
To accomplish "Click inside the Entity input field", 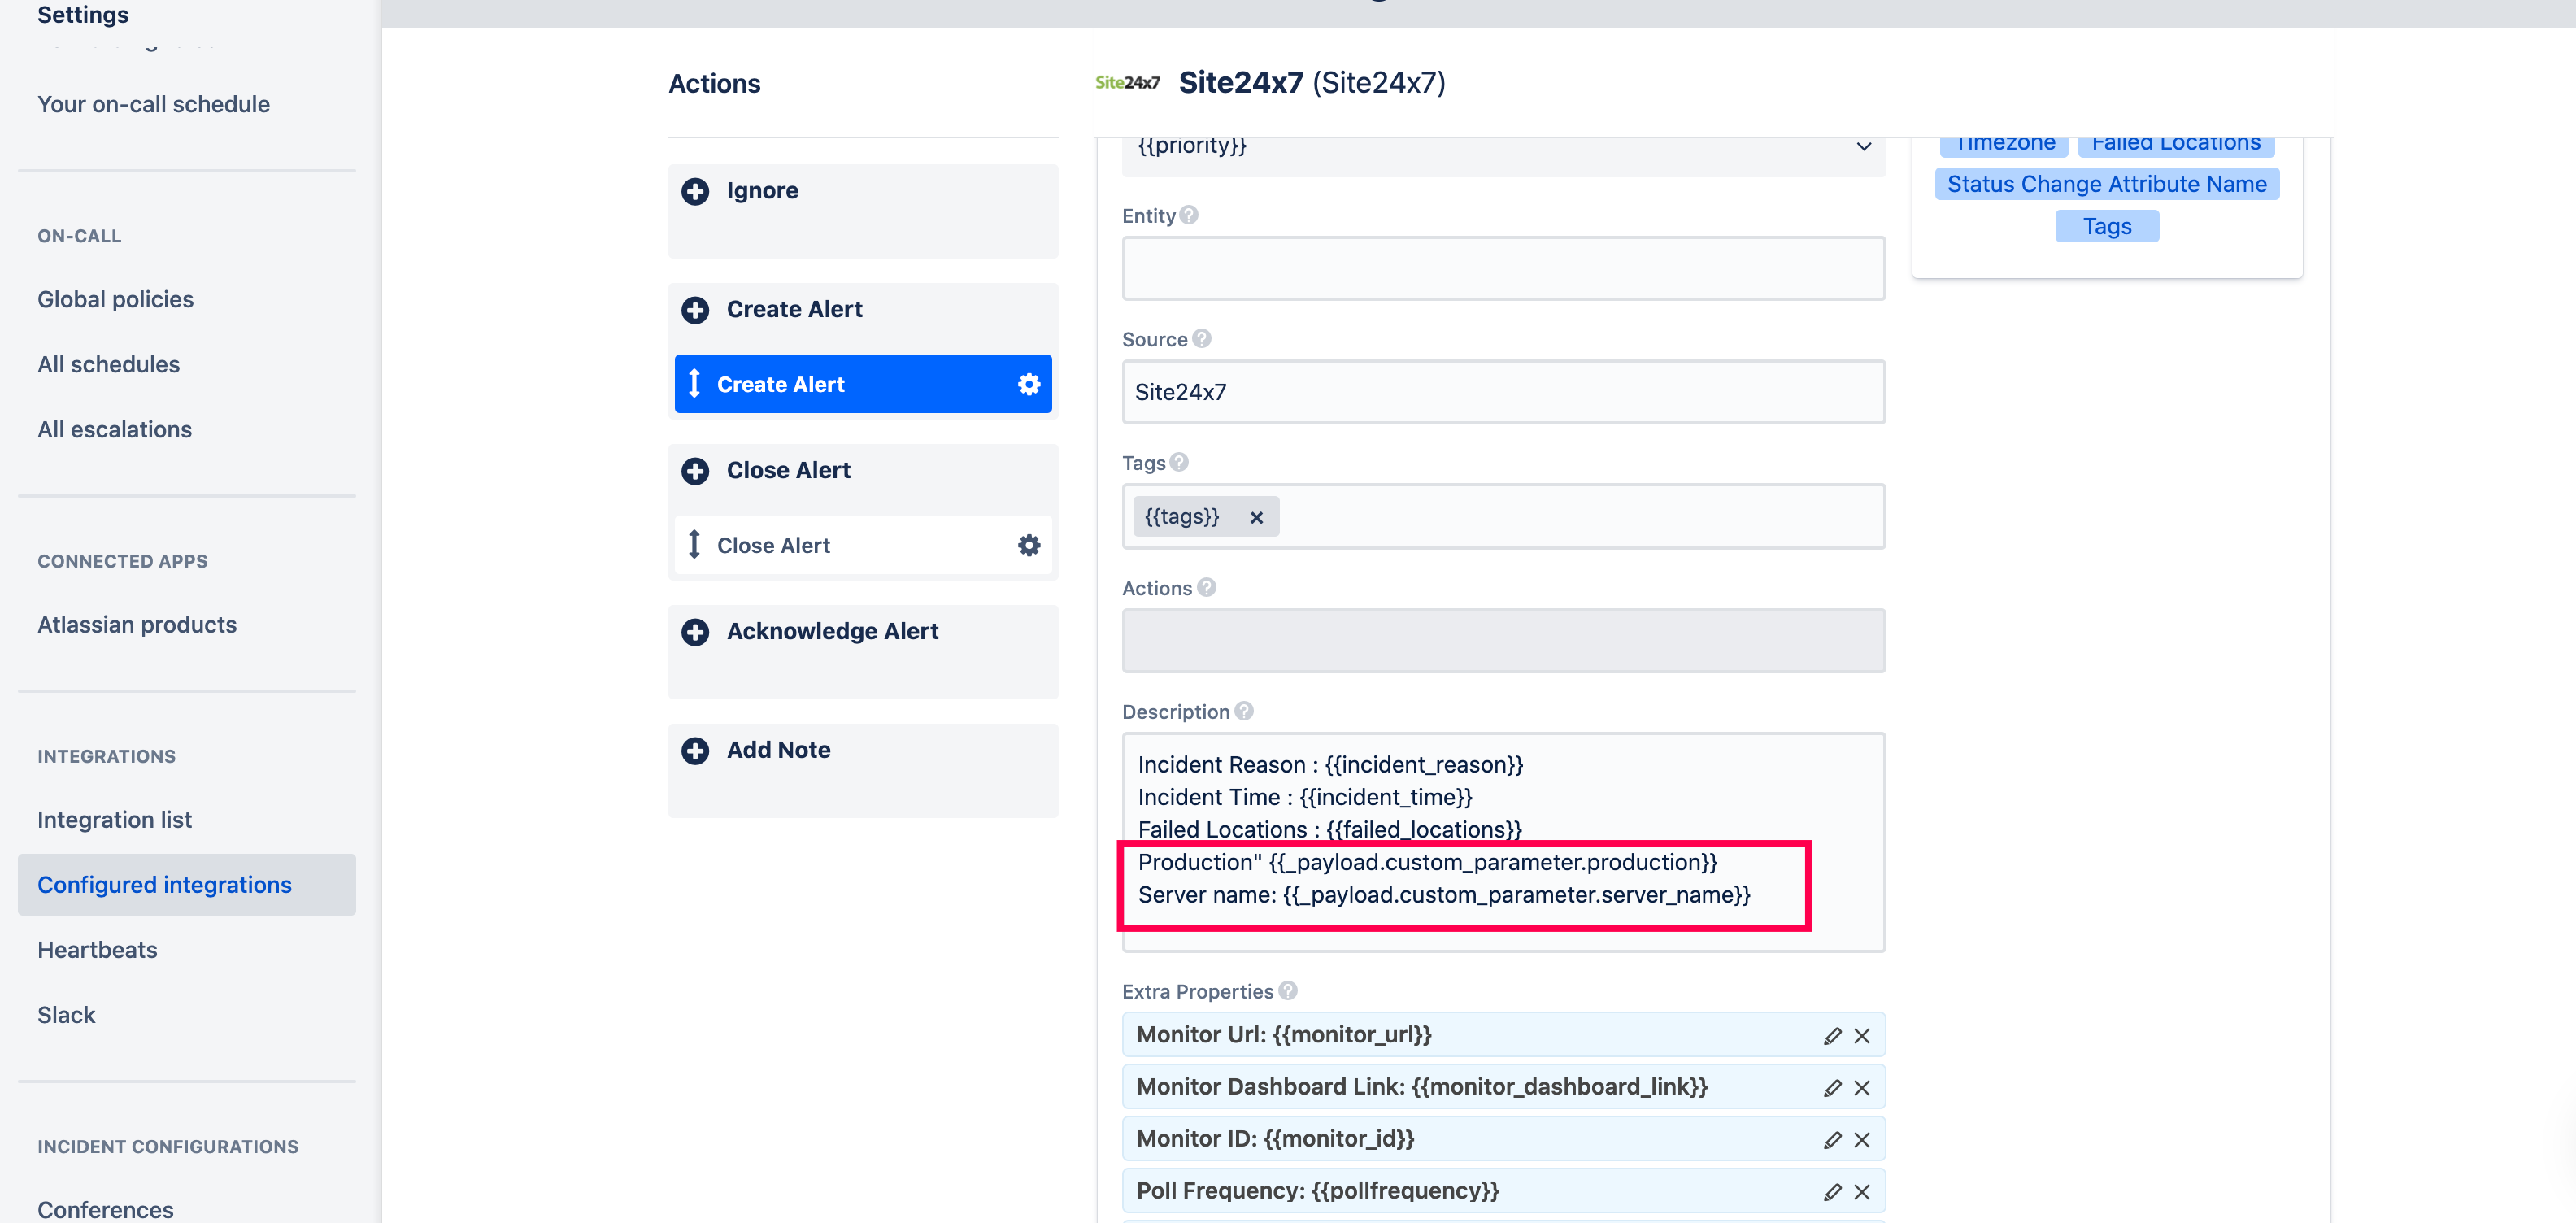I will click(1503, 269).
